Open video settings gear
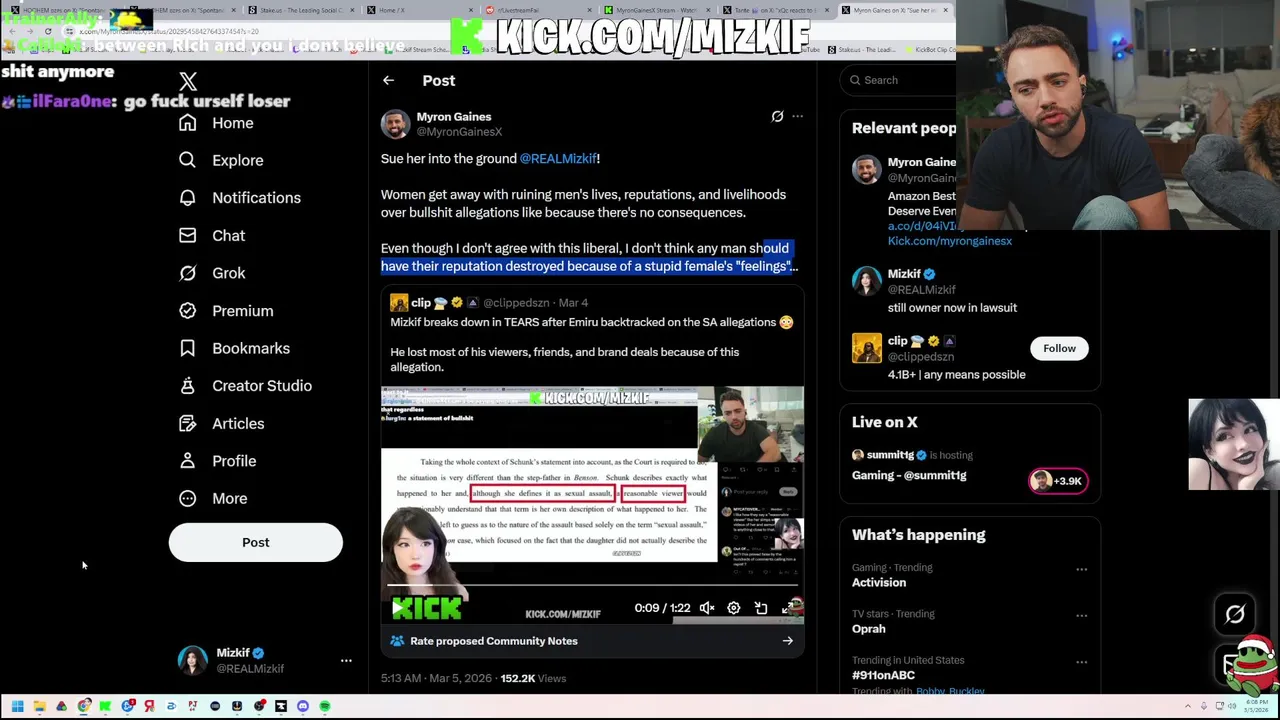The width and height of the screenshot is (1280, 720). tap(733, 608)
